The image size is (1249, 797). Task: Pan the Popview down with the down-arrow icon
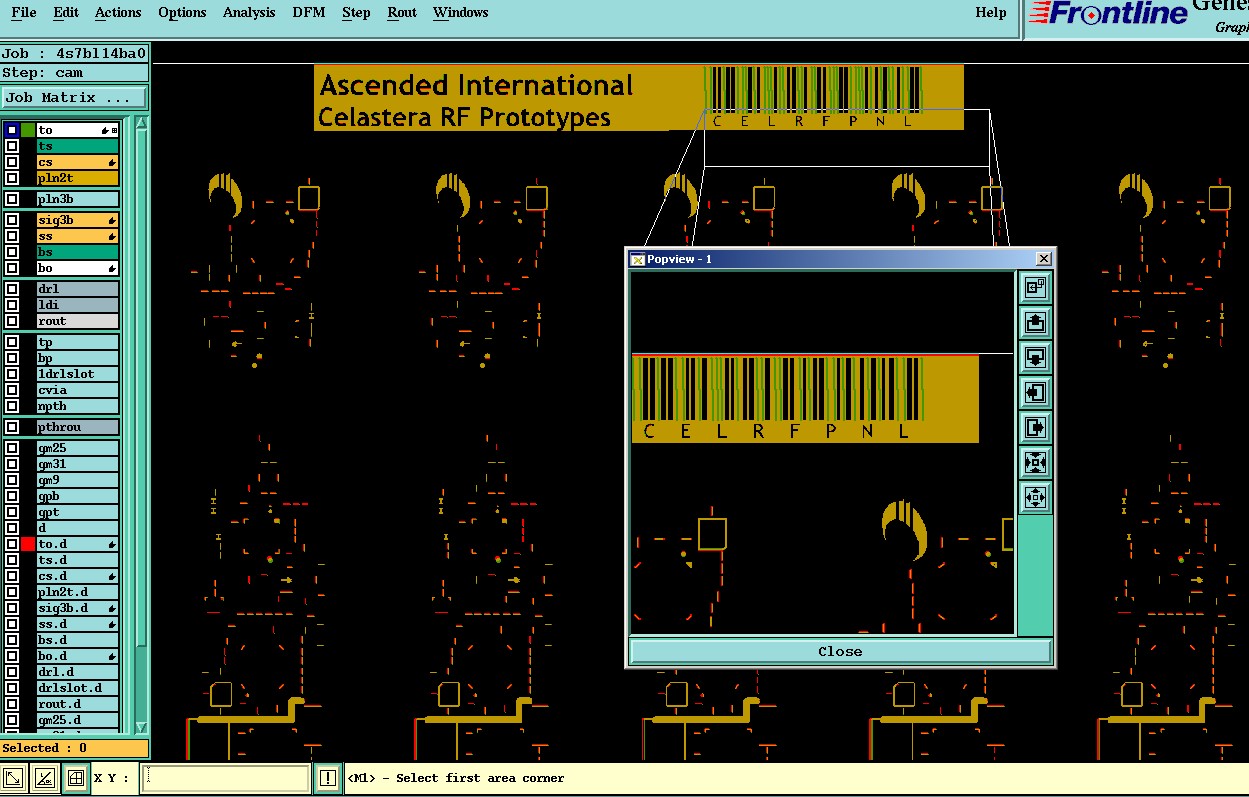(1035, 358)
